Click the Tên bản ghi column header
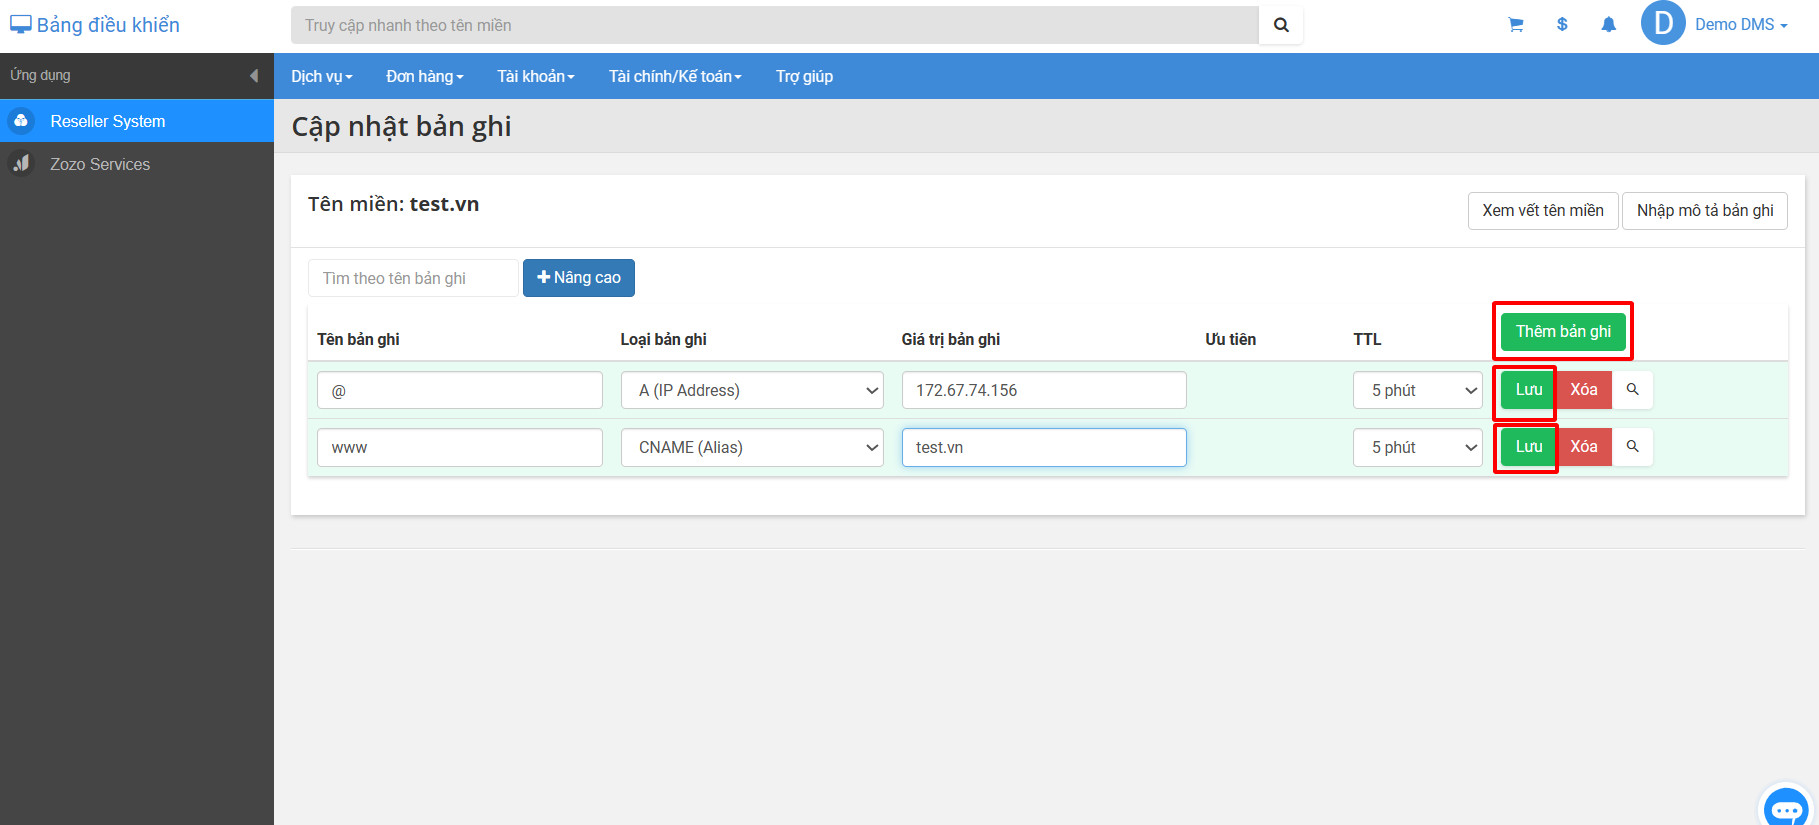This screenshot has width=1819, height=825. coord(358,339)
